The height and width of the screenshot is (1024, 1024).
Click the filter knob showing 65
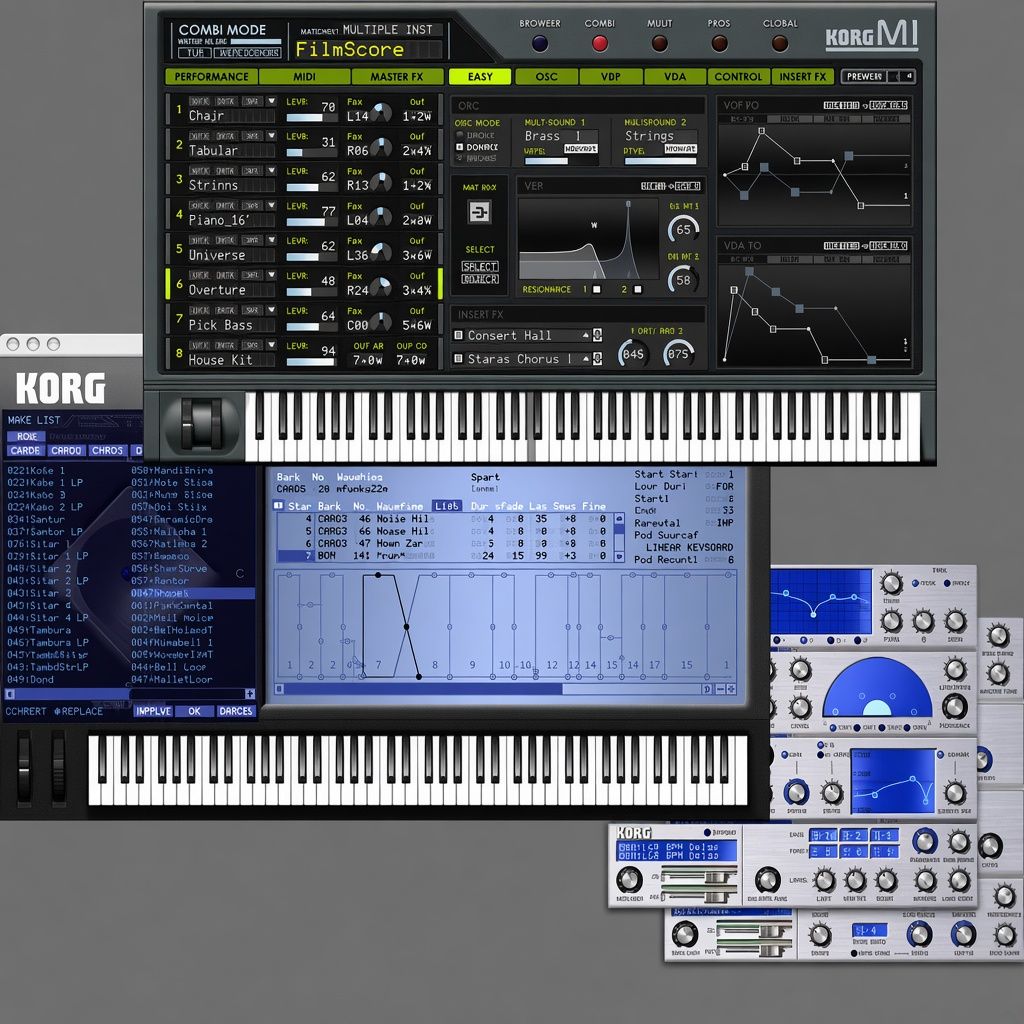pos(683,229)
